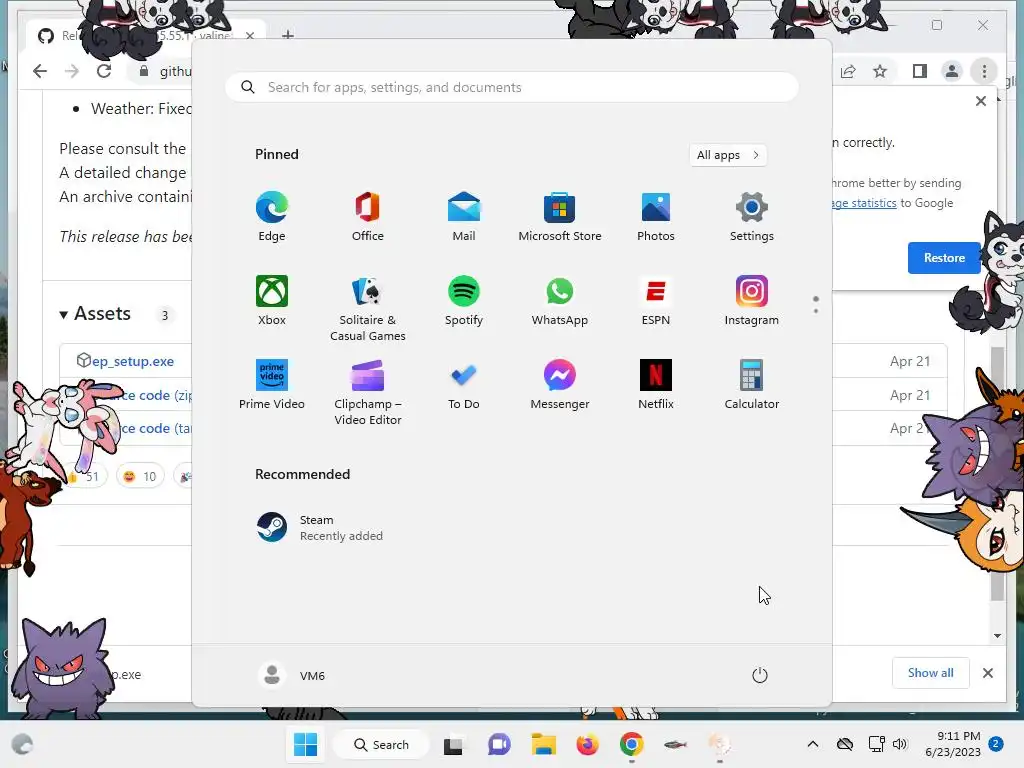Open taskbar Search box
1024x768 pixels.
381,744
